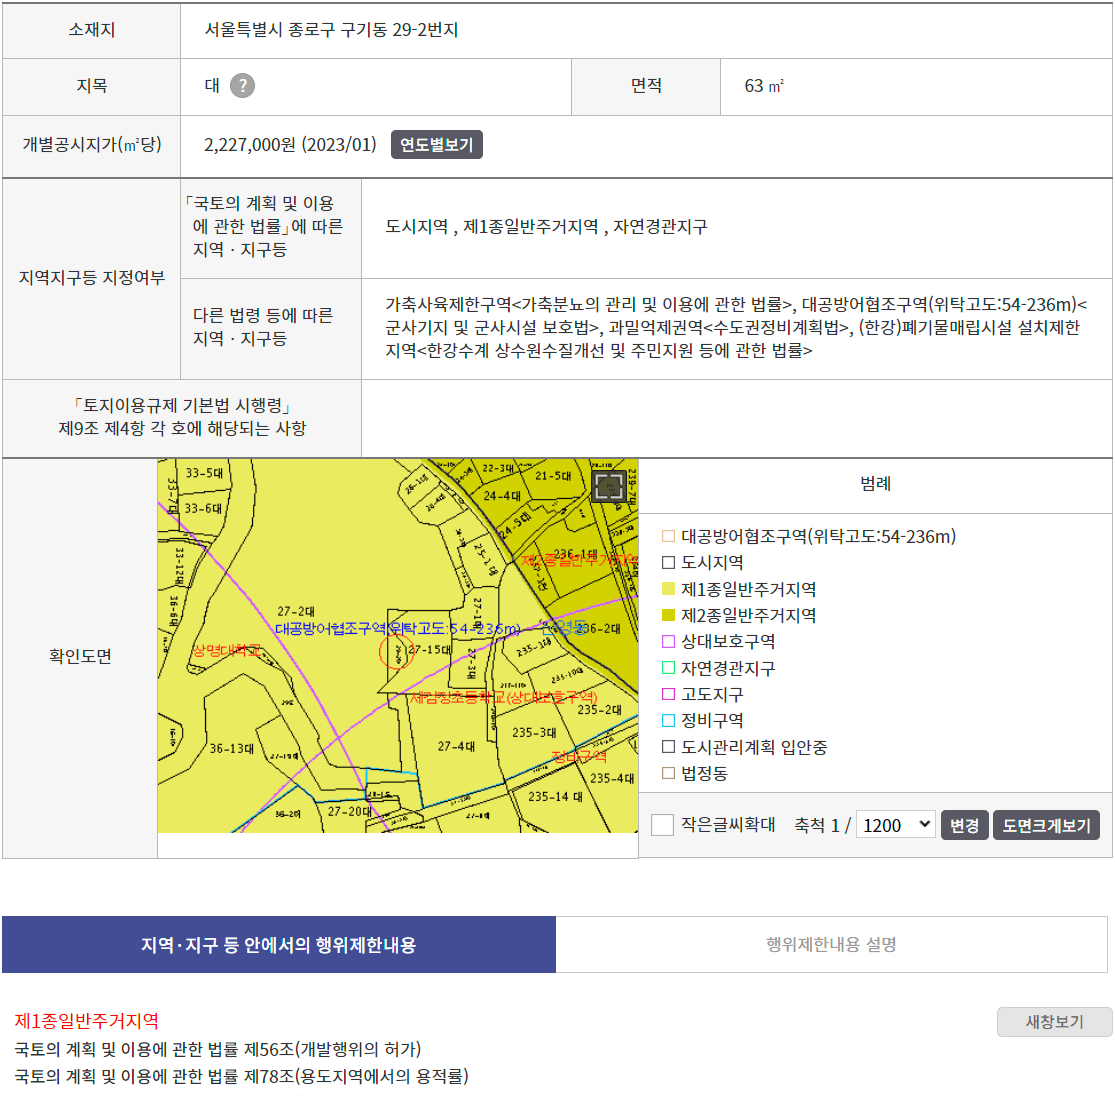Switch to the 행위제한내용 설명 tab

(833, 944)
